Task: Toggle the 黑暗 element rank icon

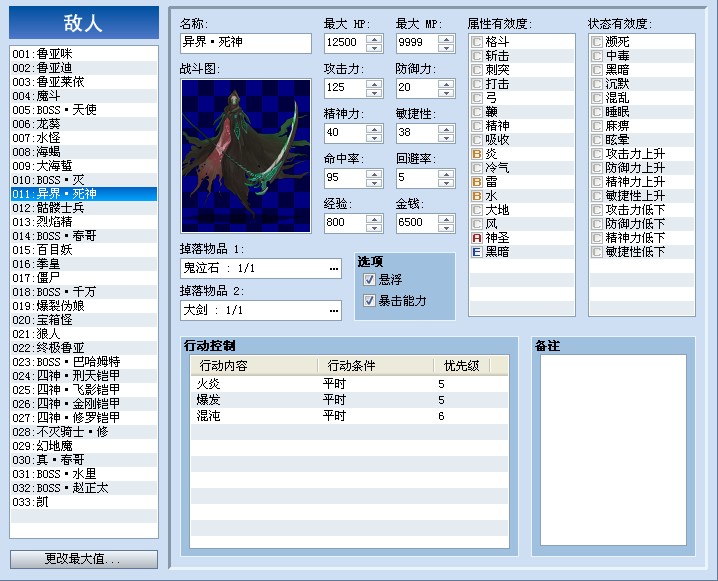Action: pos(477,252)
